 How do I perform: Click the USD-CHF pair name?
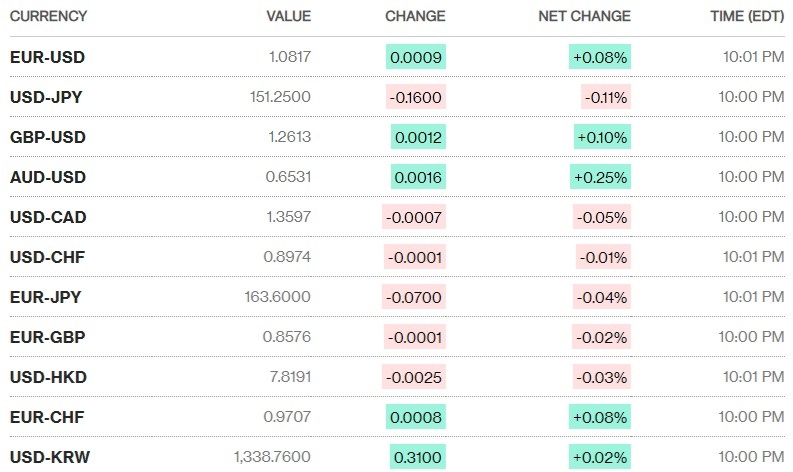(x=47, y=257)
